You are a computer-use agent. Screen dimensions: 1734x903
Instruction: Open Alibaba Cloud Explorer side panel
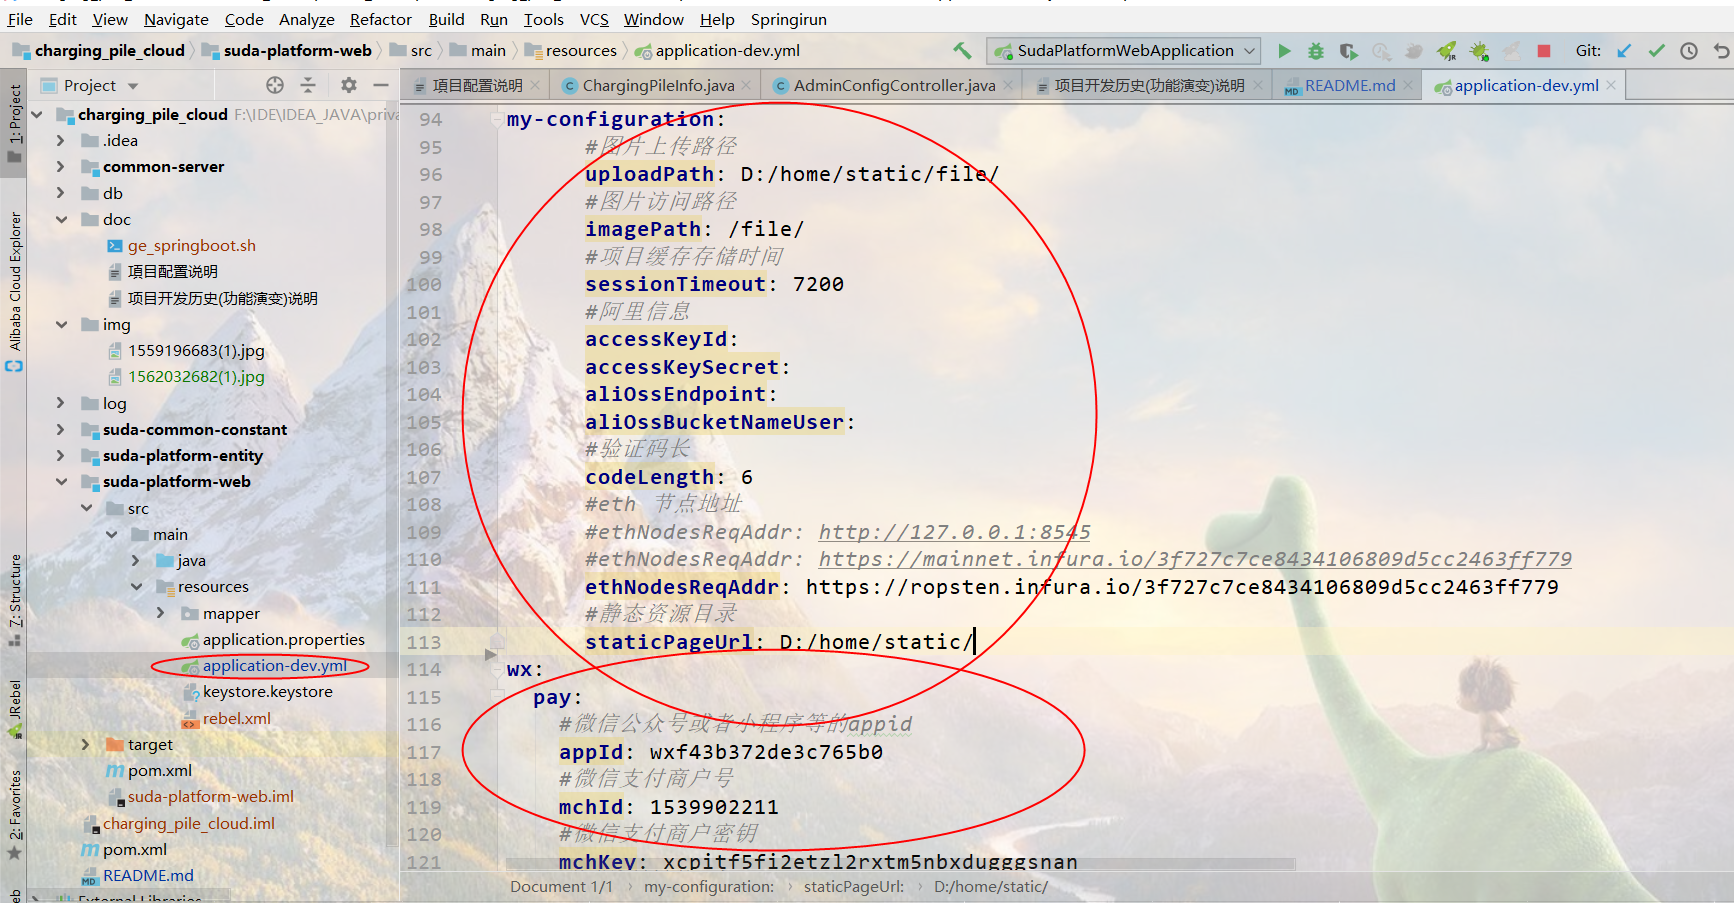14,290
